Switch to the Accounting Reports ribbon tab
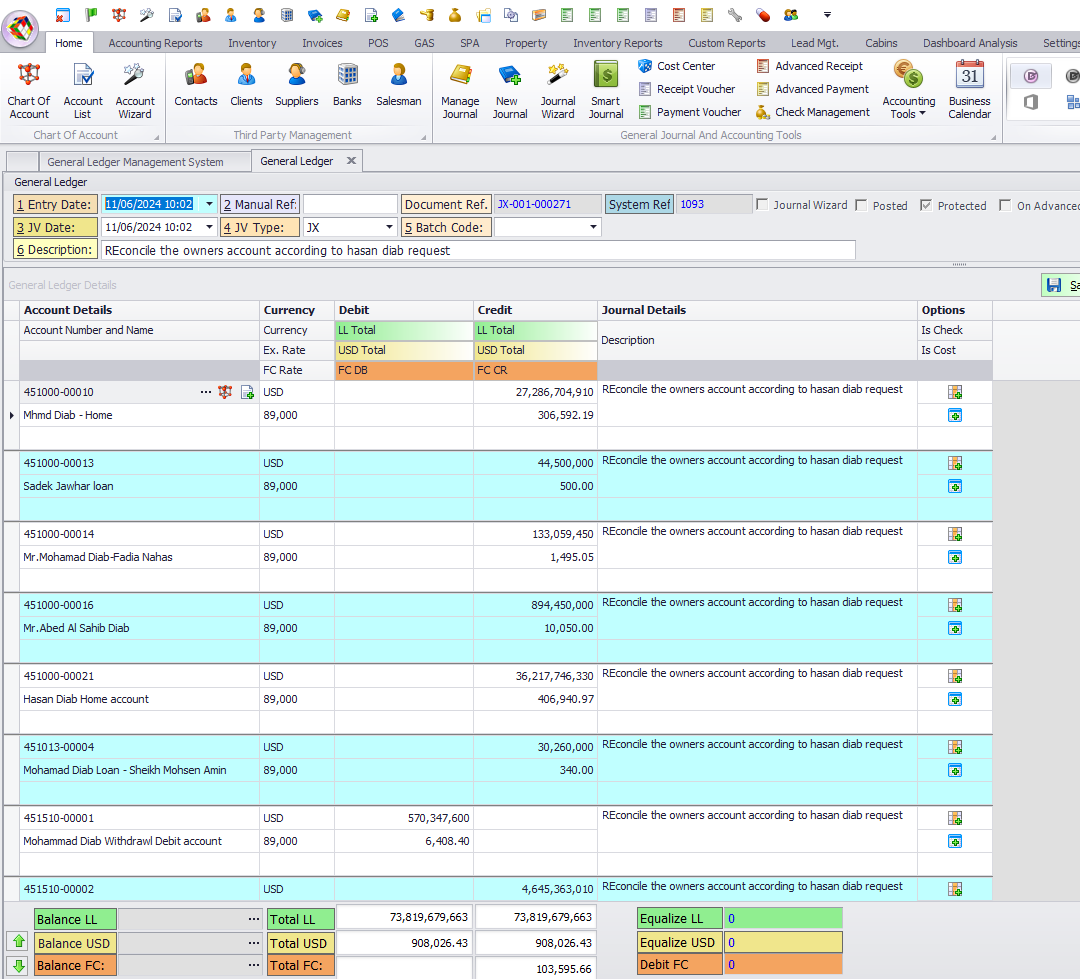The image size is (1080, 979). (155, 43)
